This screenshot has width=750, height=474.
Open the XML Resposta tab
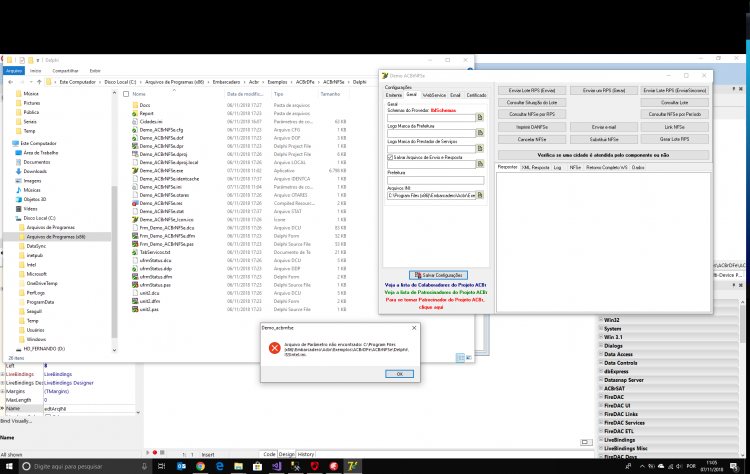[x=535, y=167]
